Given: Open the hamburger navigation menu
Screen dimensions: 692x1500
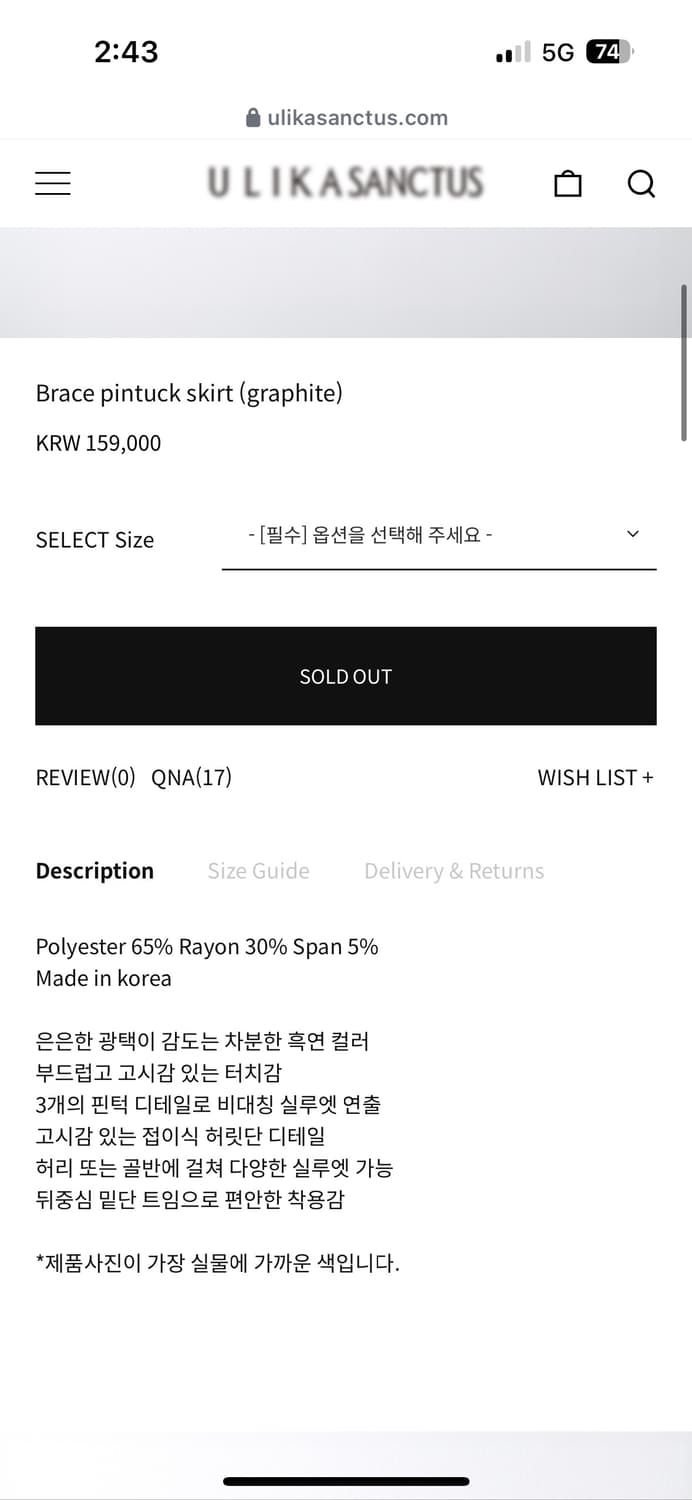Looking at the screenshot, I should (x=52, y=183).
